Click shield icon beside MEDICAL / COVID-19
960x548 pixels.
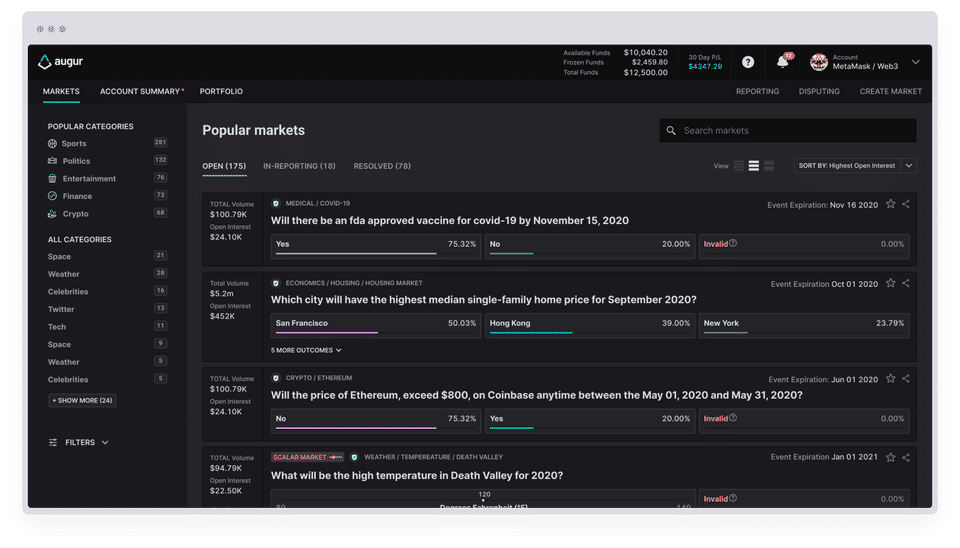[x=276, y=203]
